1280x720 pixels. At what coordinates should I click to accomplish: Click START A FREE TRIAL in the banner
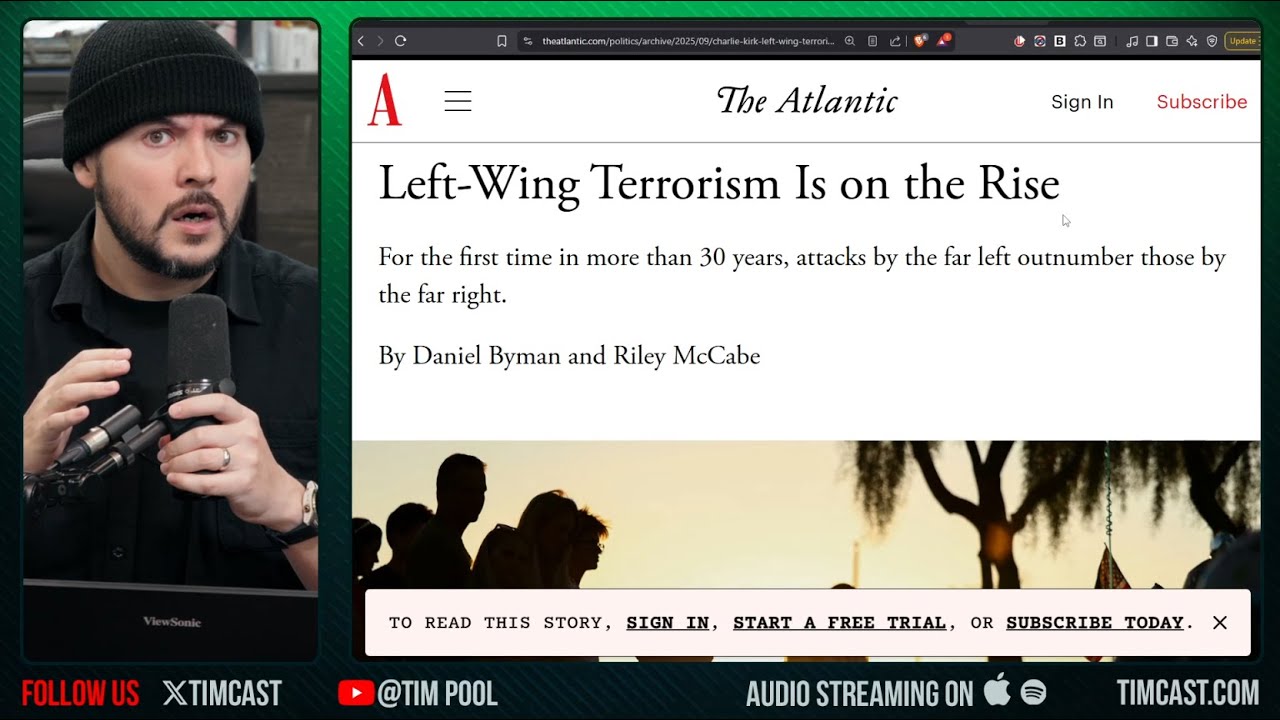[x=840, y=623]
